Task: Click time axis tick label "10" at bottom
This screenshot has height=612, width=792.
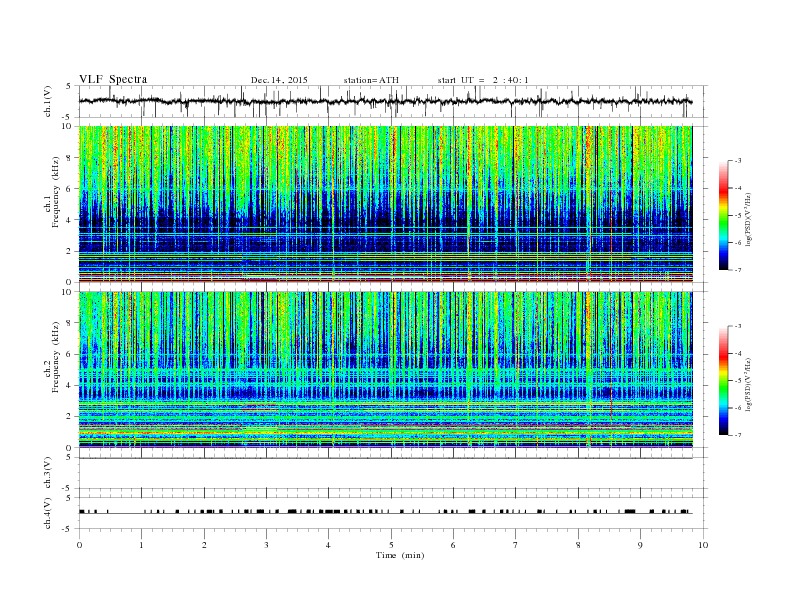Action: pos(703,545)
